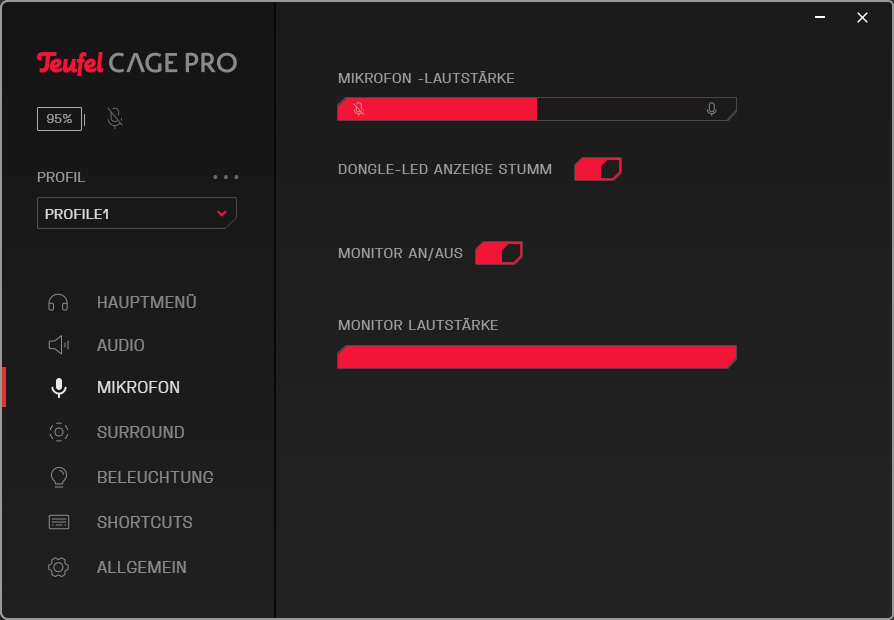Click the speaker icon beside Audio

(x=59, y=345)
